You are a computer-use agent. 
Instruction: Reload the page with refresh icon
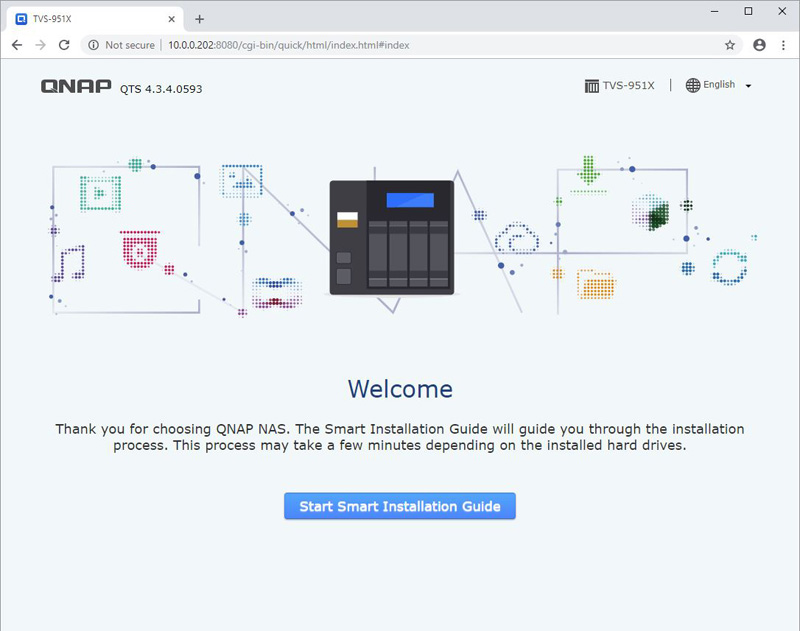click(64, 45)
